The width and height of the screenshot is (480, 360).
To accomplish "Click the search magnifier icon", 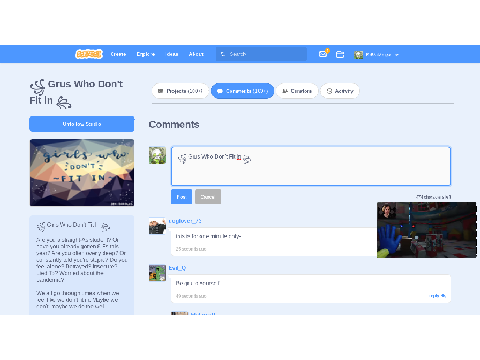I will [x=223, y=54].
